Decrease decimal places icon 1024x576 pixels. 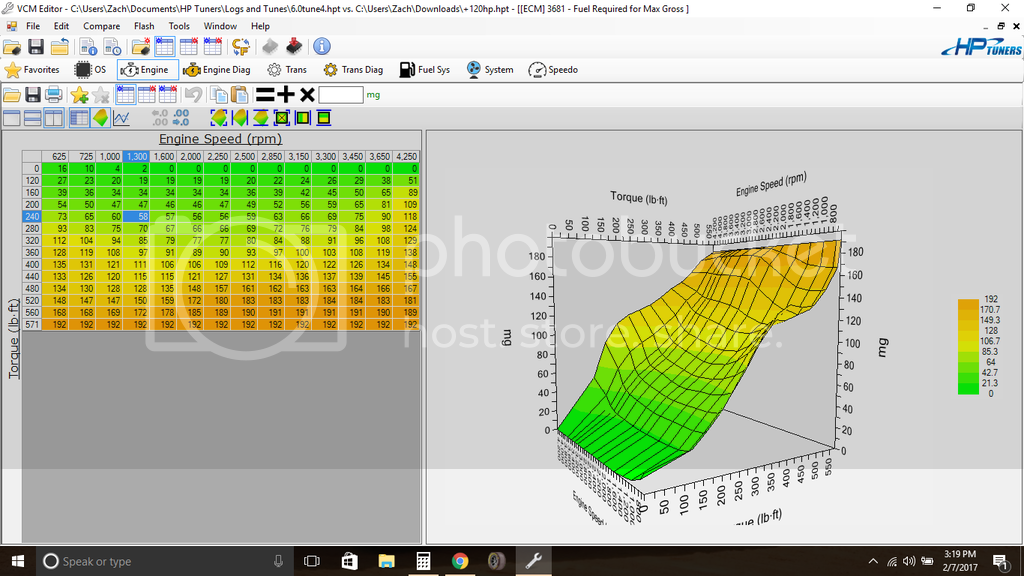(160, 118)
